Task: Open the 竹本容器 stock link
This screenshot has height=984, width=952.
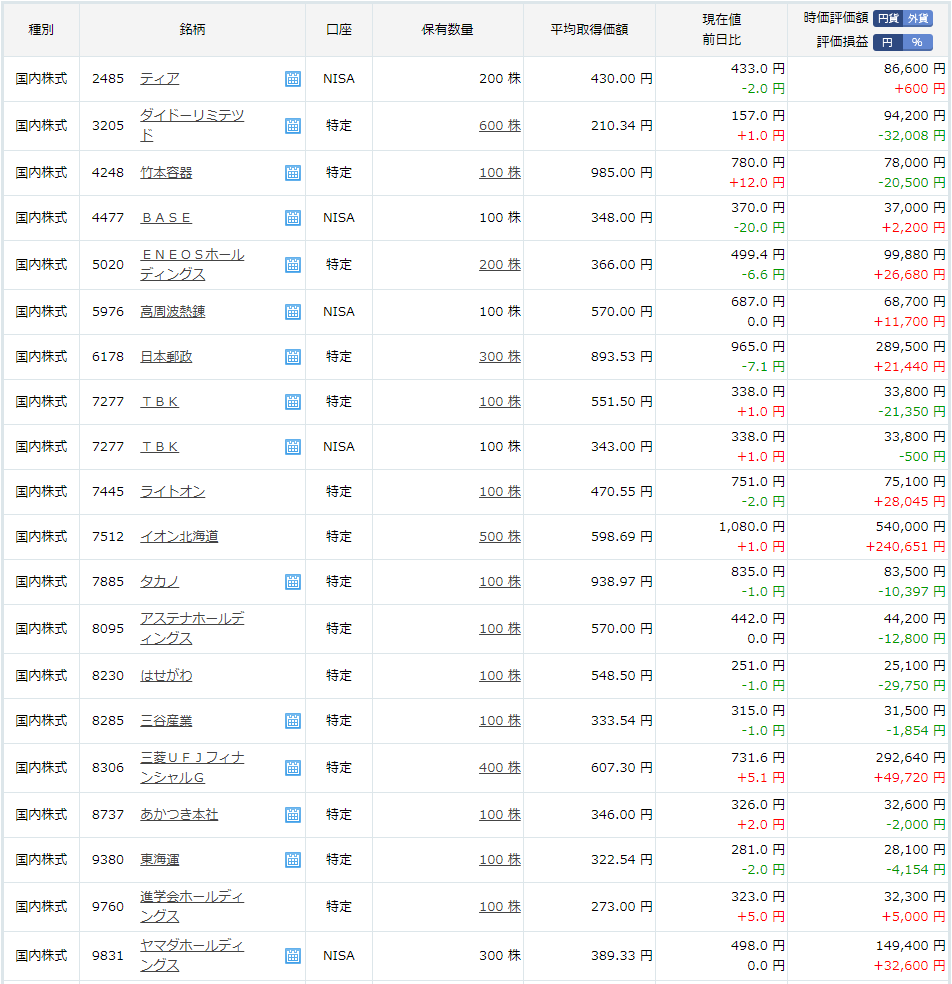Action: pyautogui.click(x=166, y=173)
